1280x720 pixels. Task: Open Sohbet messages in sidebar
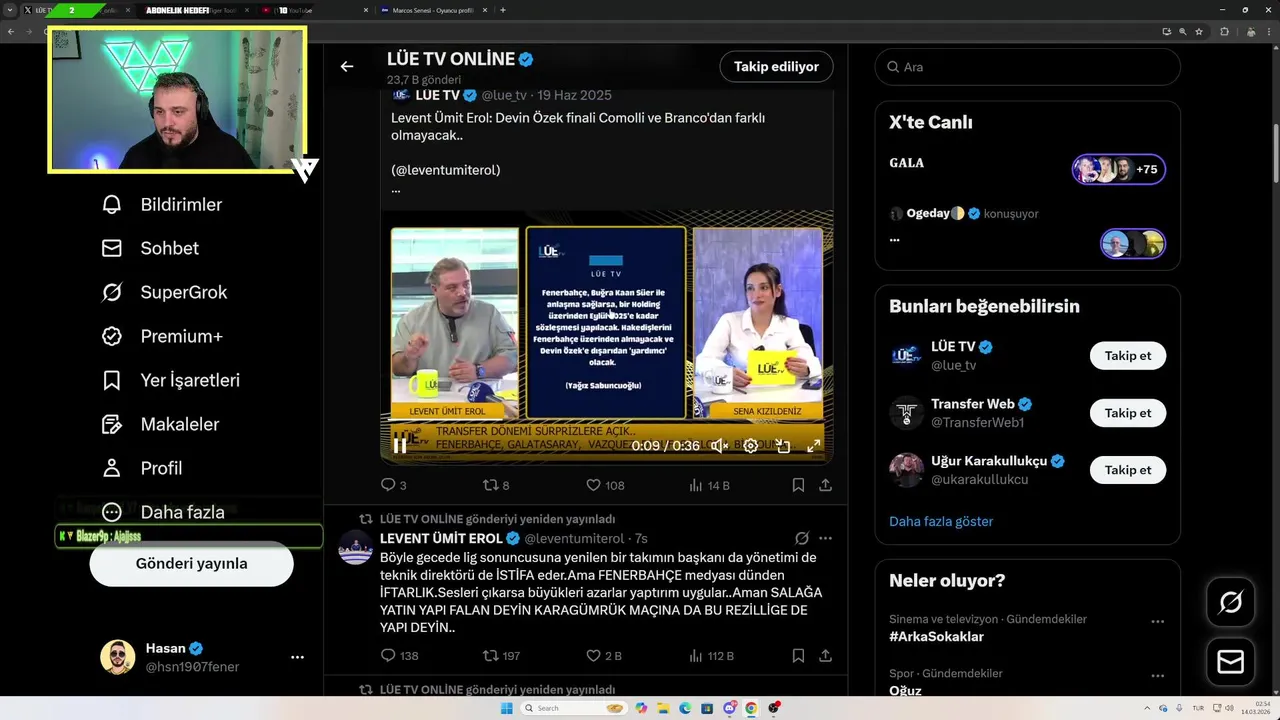pyautogui.click(x=150, y=249)
